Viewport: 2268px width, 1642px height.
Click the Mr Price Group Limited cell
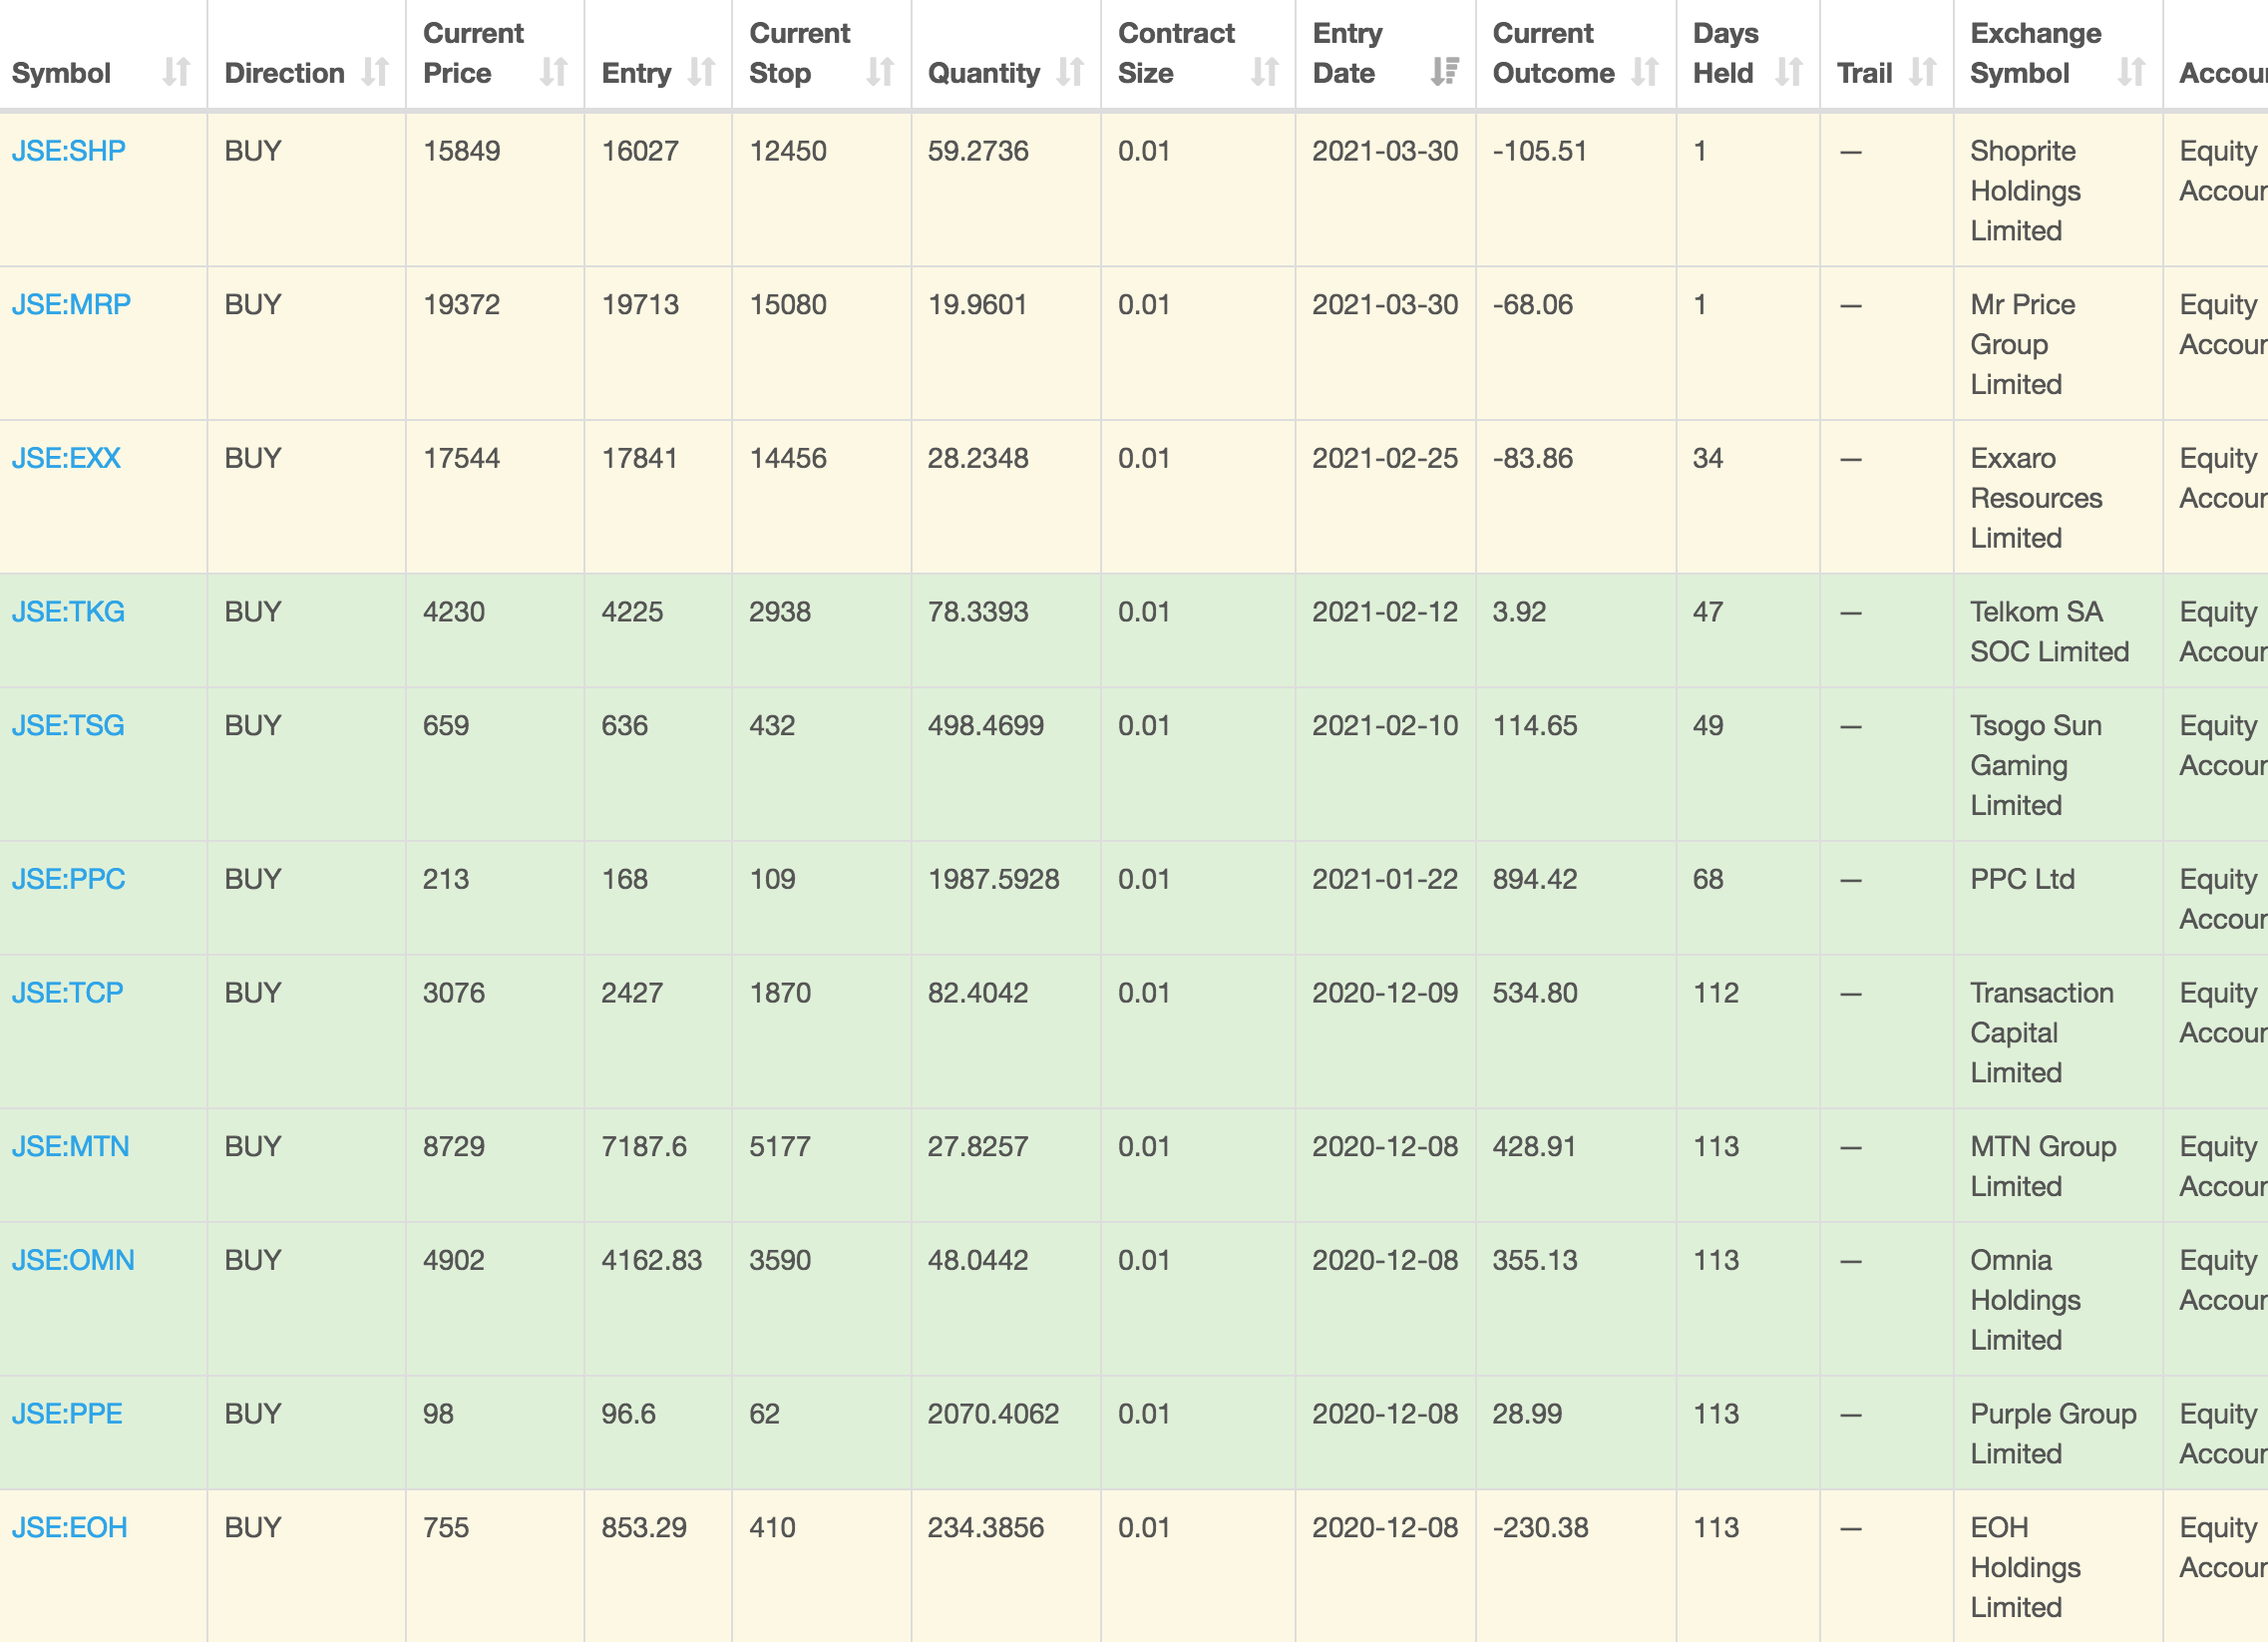click(2058, 343)
